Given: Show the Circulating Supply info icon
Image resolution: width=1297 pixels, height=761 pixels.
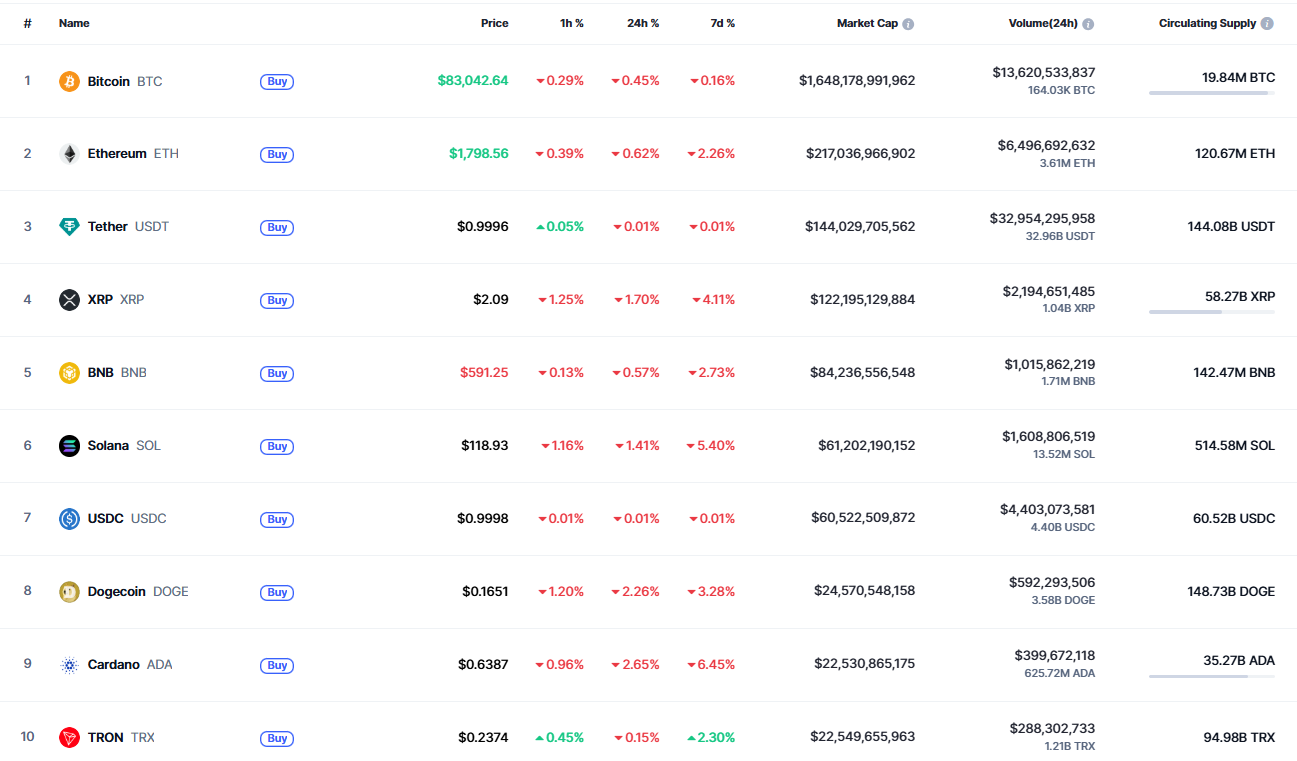Looking at the screenshot, I should tap(1267, 24).
